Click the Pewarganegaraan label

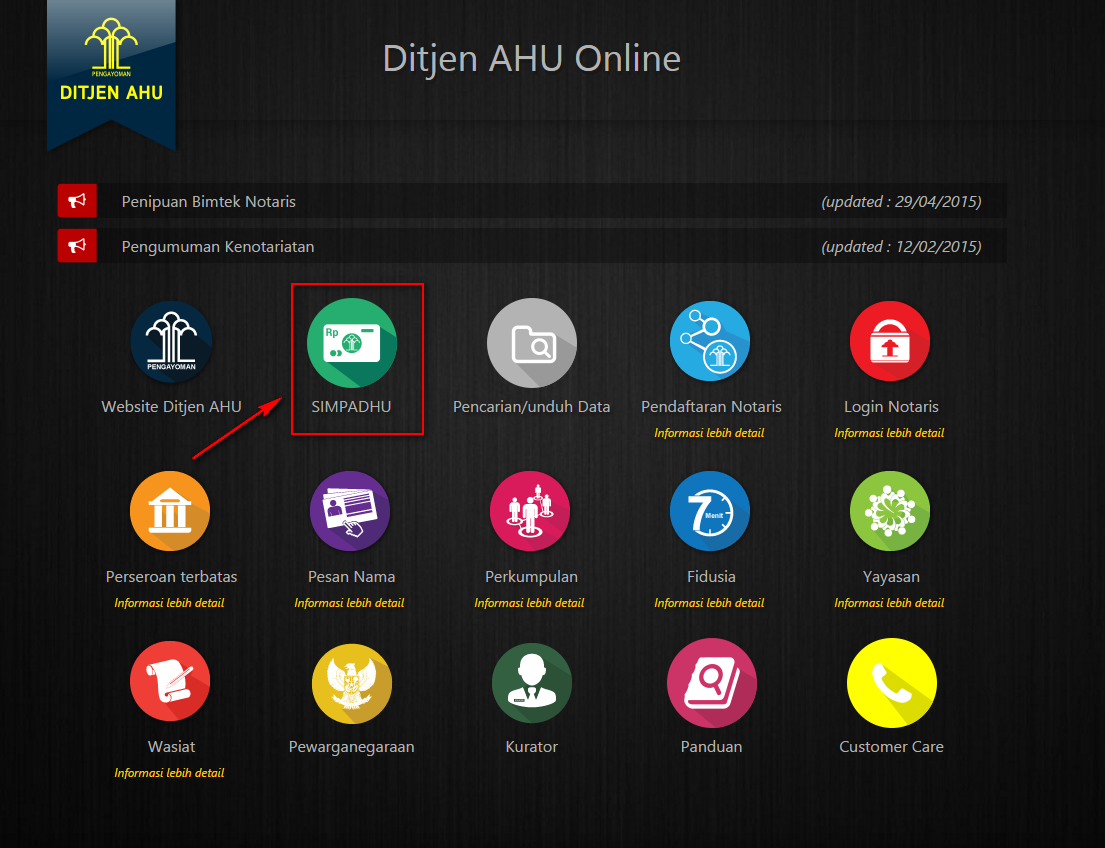pyautogui.click(x=351, y=746)
